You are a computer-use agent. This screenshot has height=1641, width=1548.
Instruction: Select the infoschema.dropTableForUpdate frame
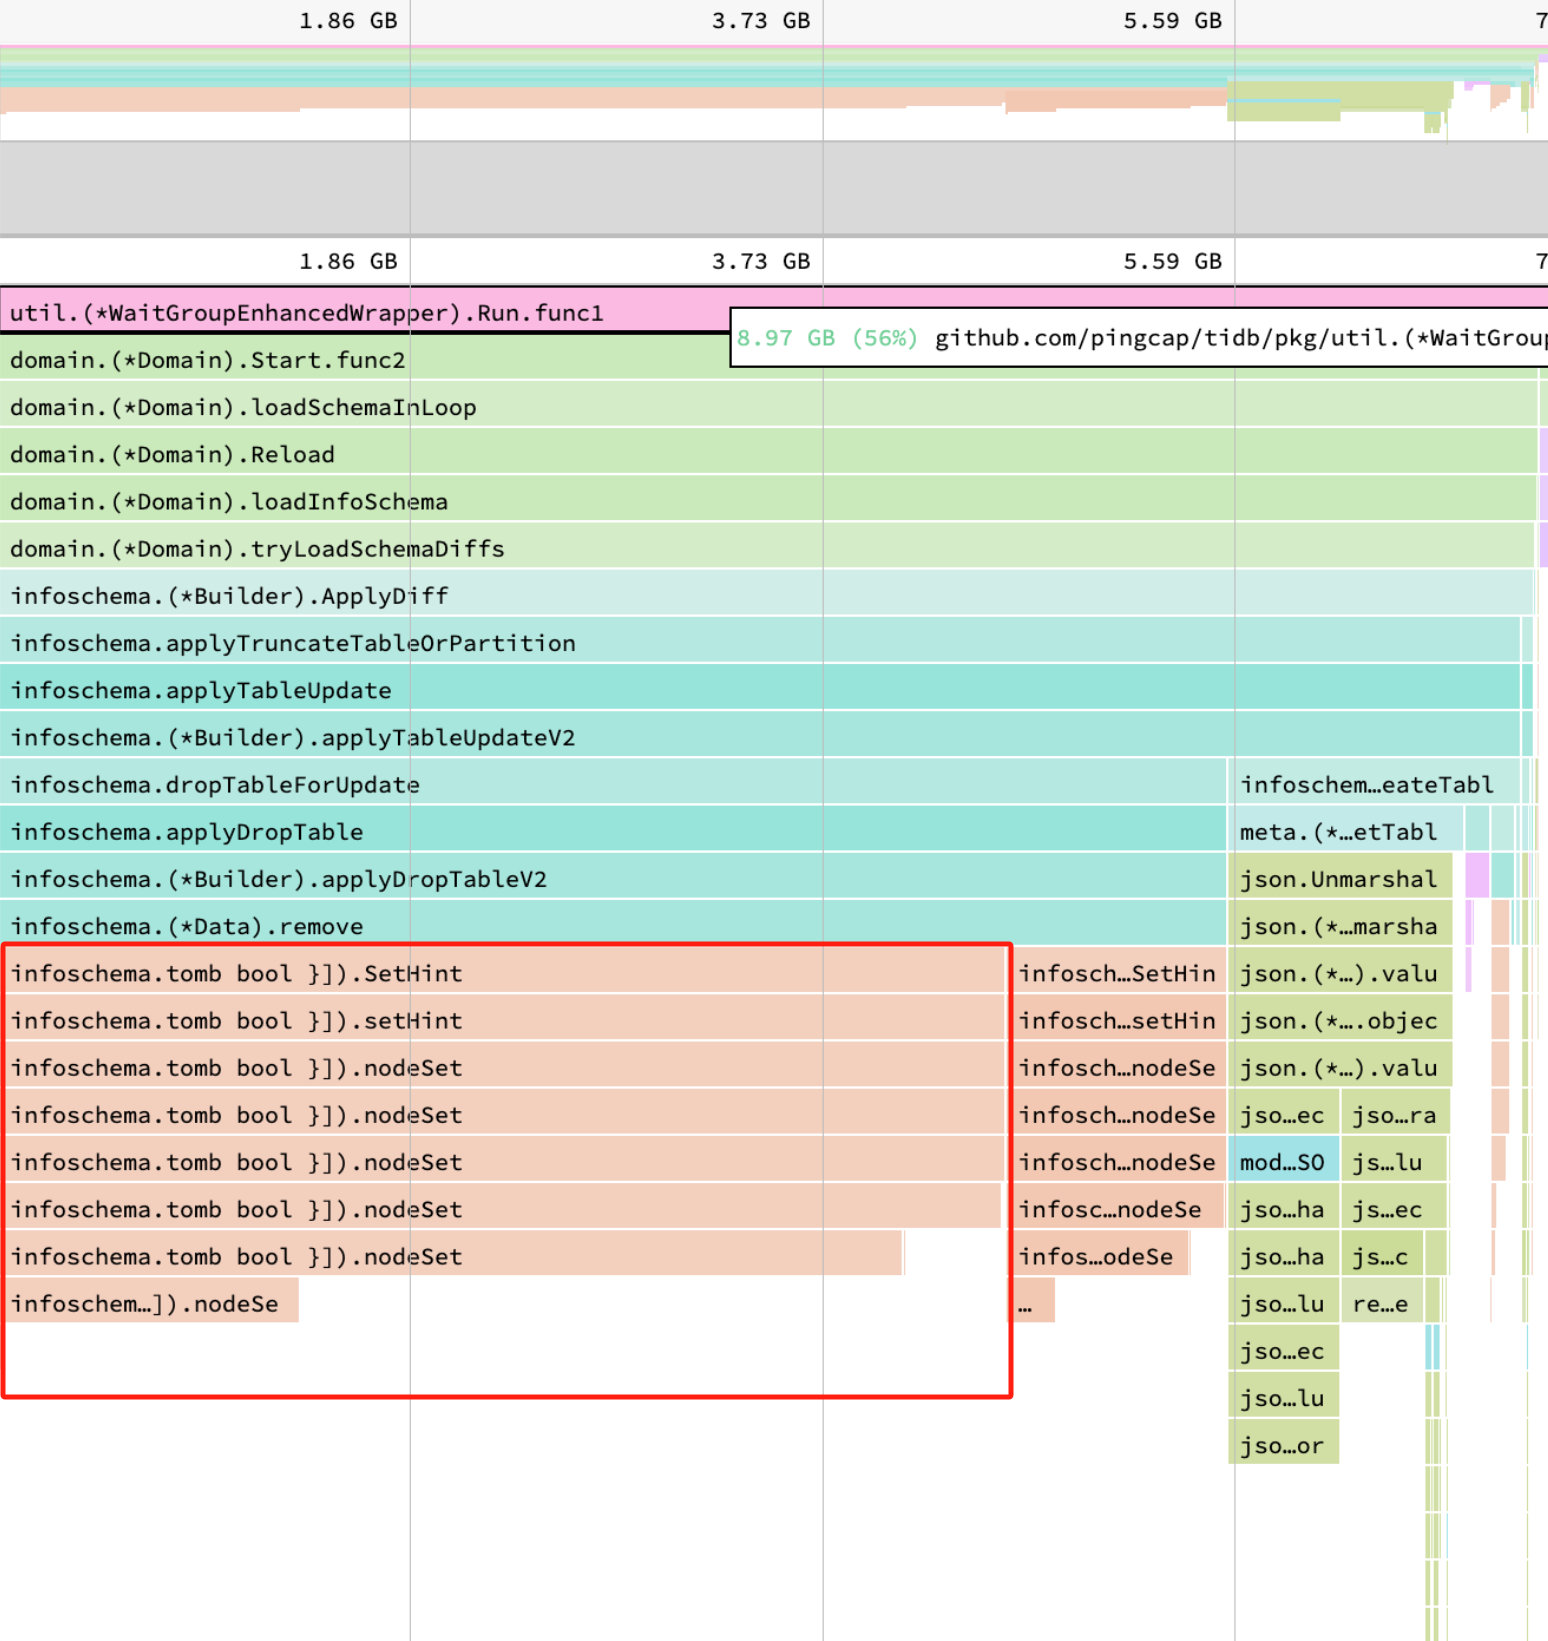(x=215, y=785)
